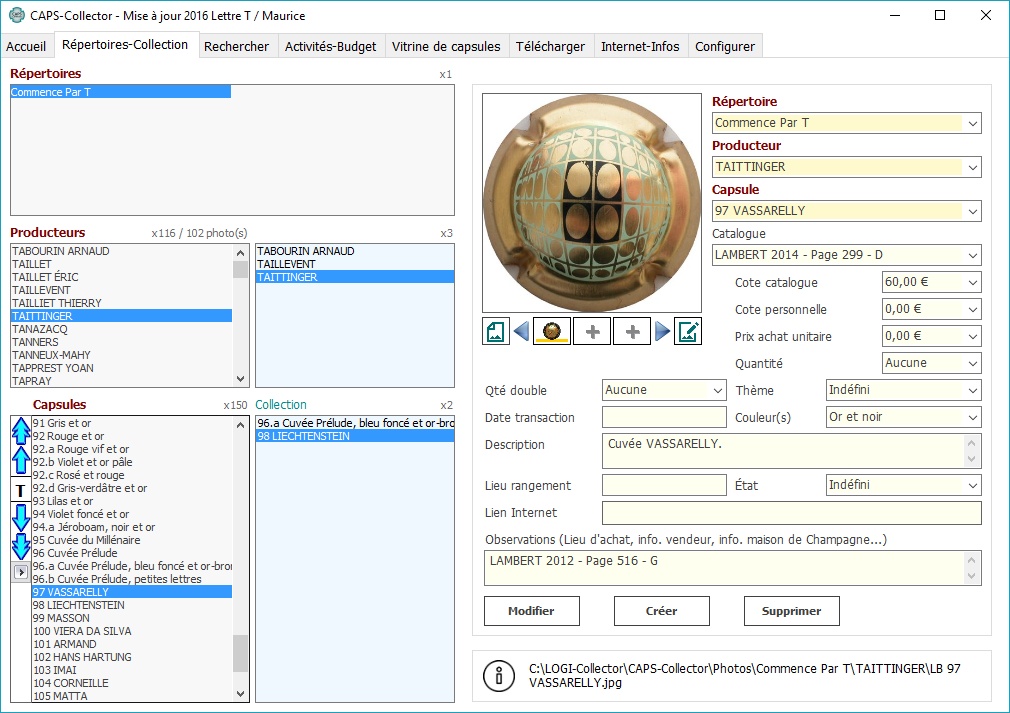Expand the Cote catalogue dropdown

(973, 282)
